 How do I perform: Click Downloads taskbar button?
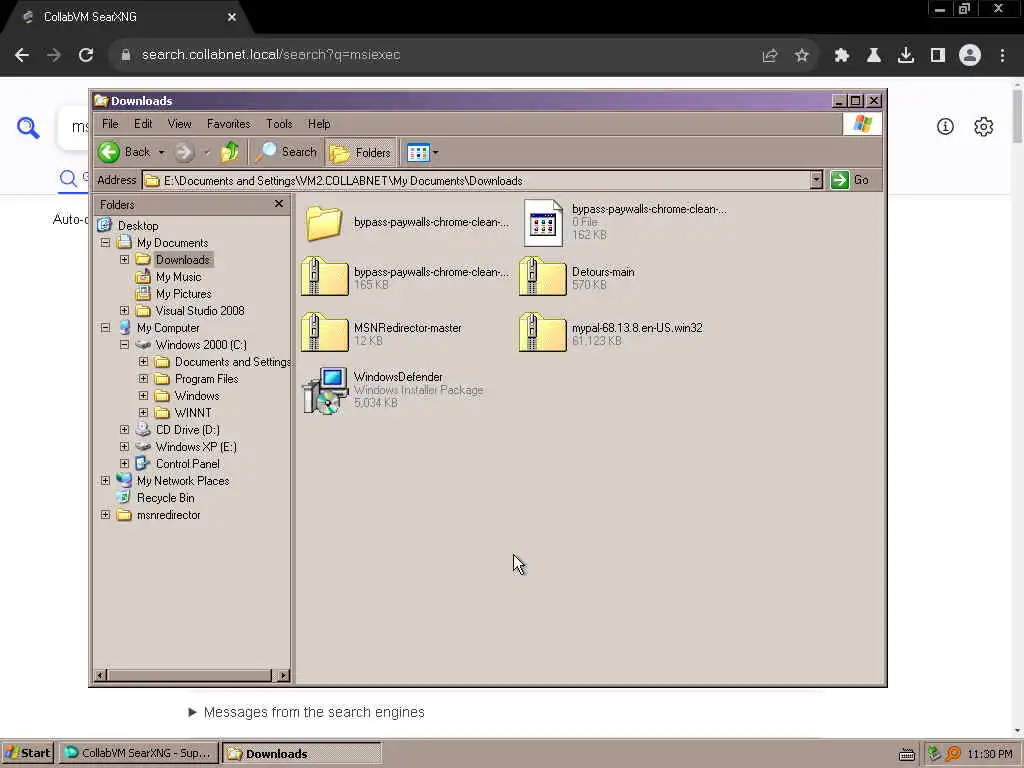pyautogui.click(x=302, y=753)
